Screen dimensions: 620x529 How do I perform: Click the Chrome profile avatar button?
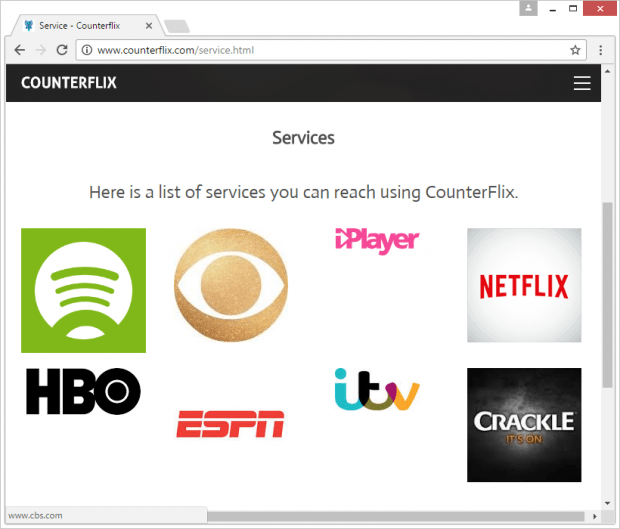(528, 8)
